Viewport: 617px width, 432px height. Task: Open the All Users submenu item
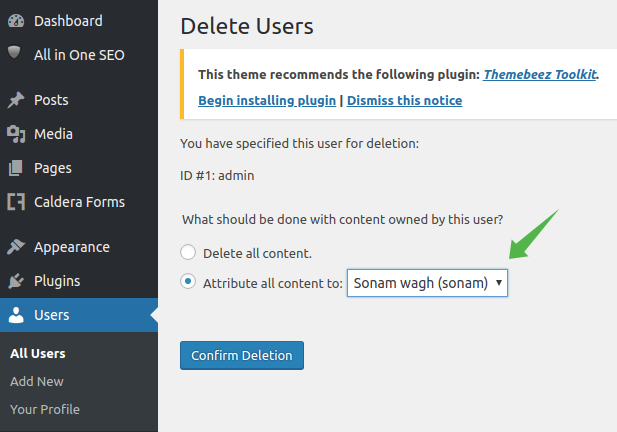click(37, 353)
